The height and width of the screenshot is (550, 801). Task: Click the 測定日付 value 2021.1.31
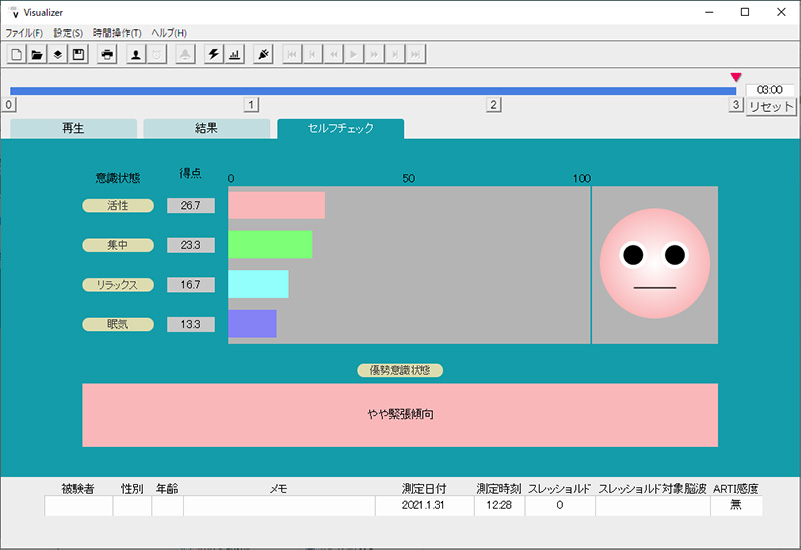pos(425,506)
